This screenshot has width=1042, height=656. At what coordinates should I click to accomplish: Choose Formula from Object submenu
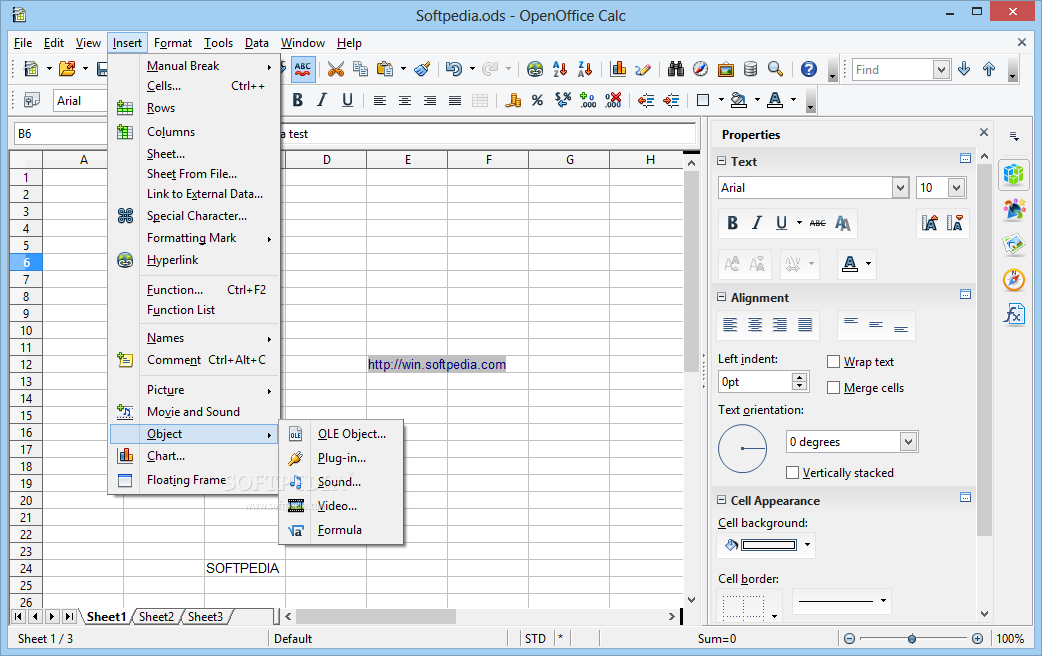[342, 530]
